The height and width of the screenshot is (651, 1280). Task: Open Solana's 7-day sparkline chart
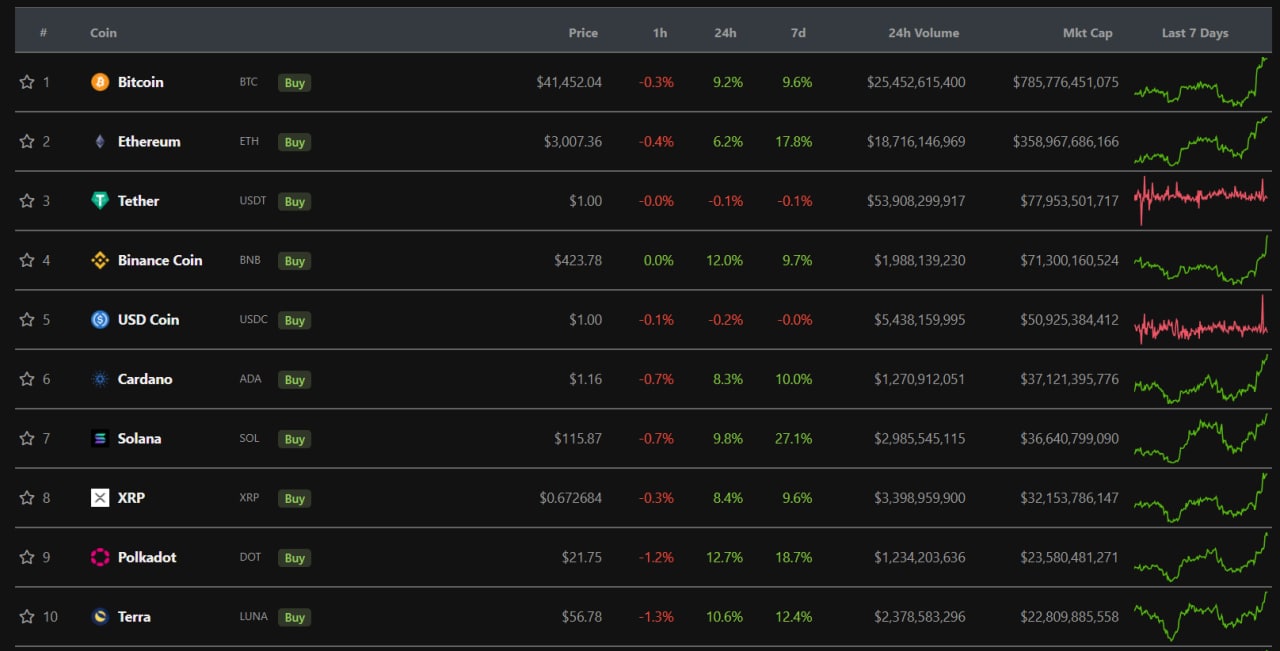pyautogui.click(x=1201, y=438)
